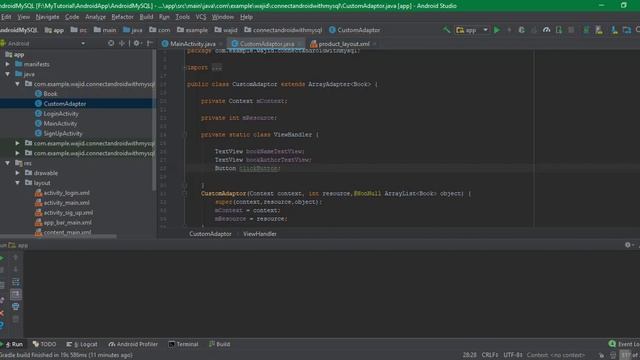Collapse first com.example.wajid package
Screen dimensions: 640x360
point(18,84)
